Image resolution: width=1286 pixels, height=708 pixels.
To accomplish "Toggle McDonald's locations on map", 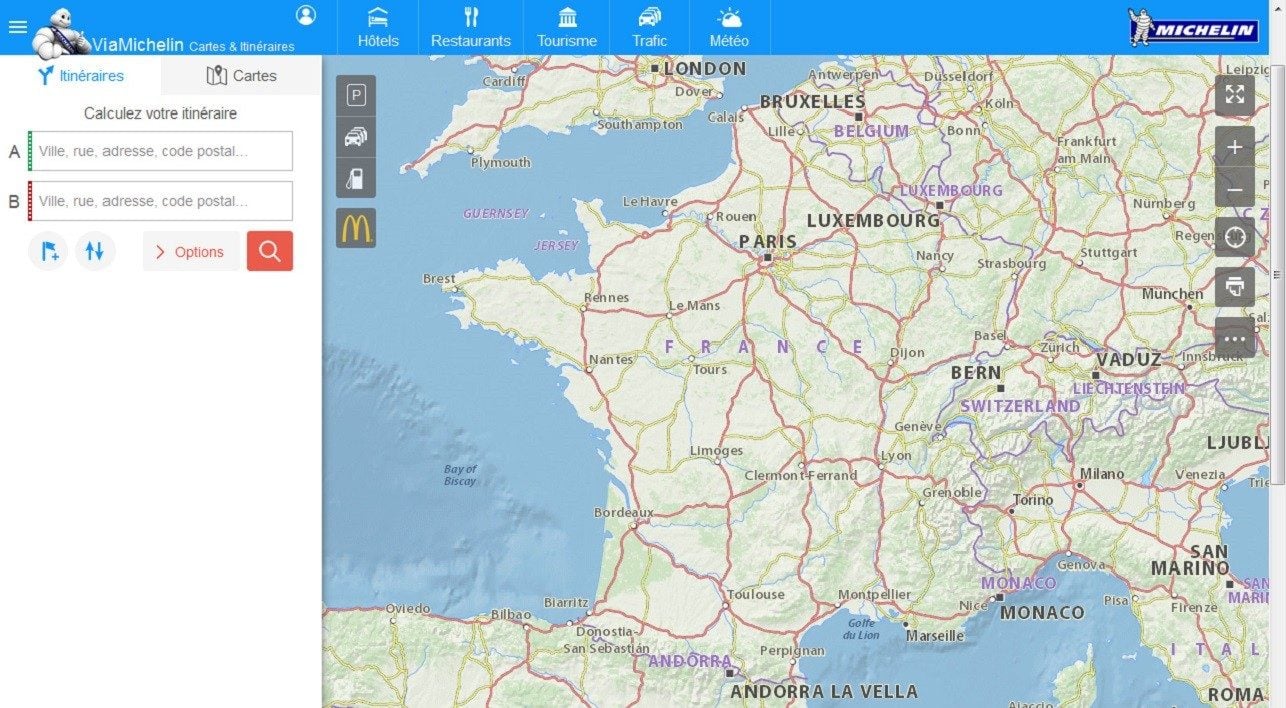I will (356, 228).
